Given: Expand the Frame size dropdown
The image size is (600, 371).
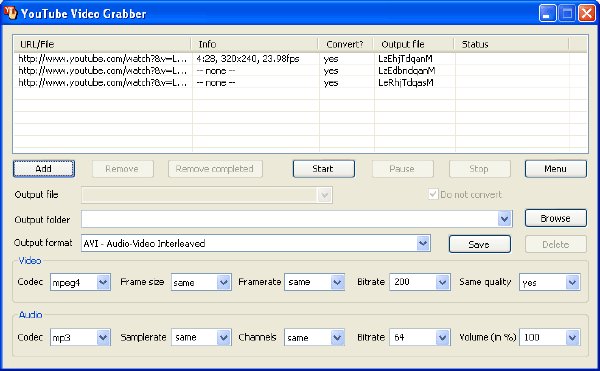Looking at the screenshot, I should pyautogui.click(x=223, y=282).
